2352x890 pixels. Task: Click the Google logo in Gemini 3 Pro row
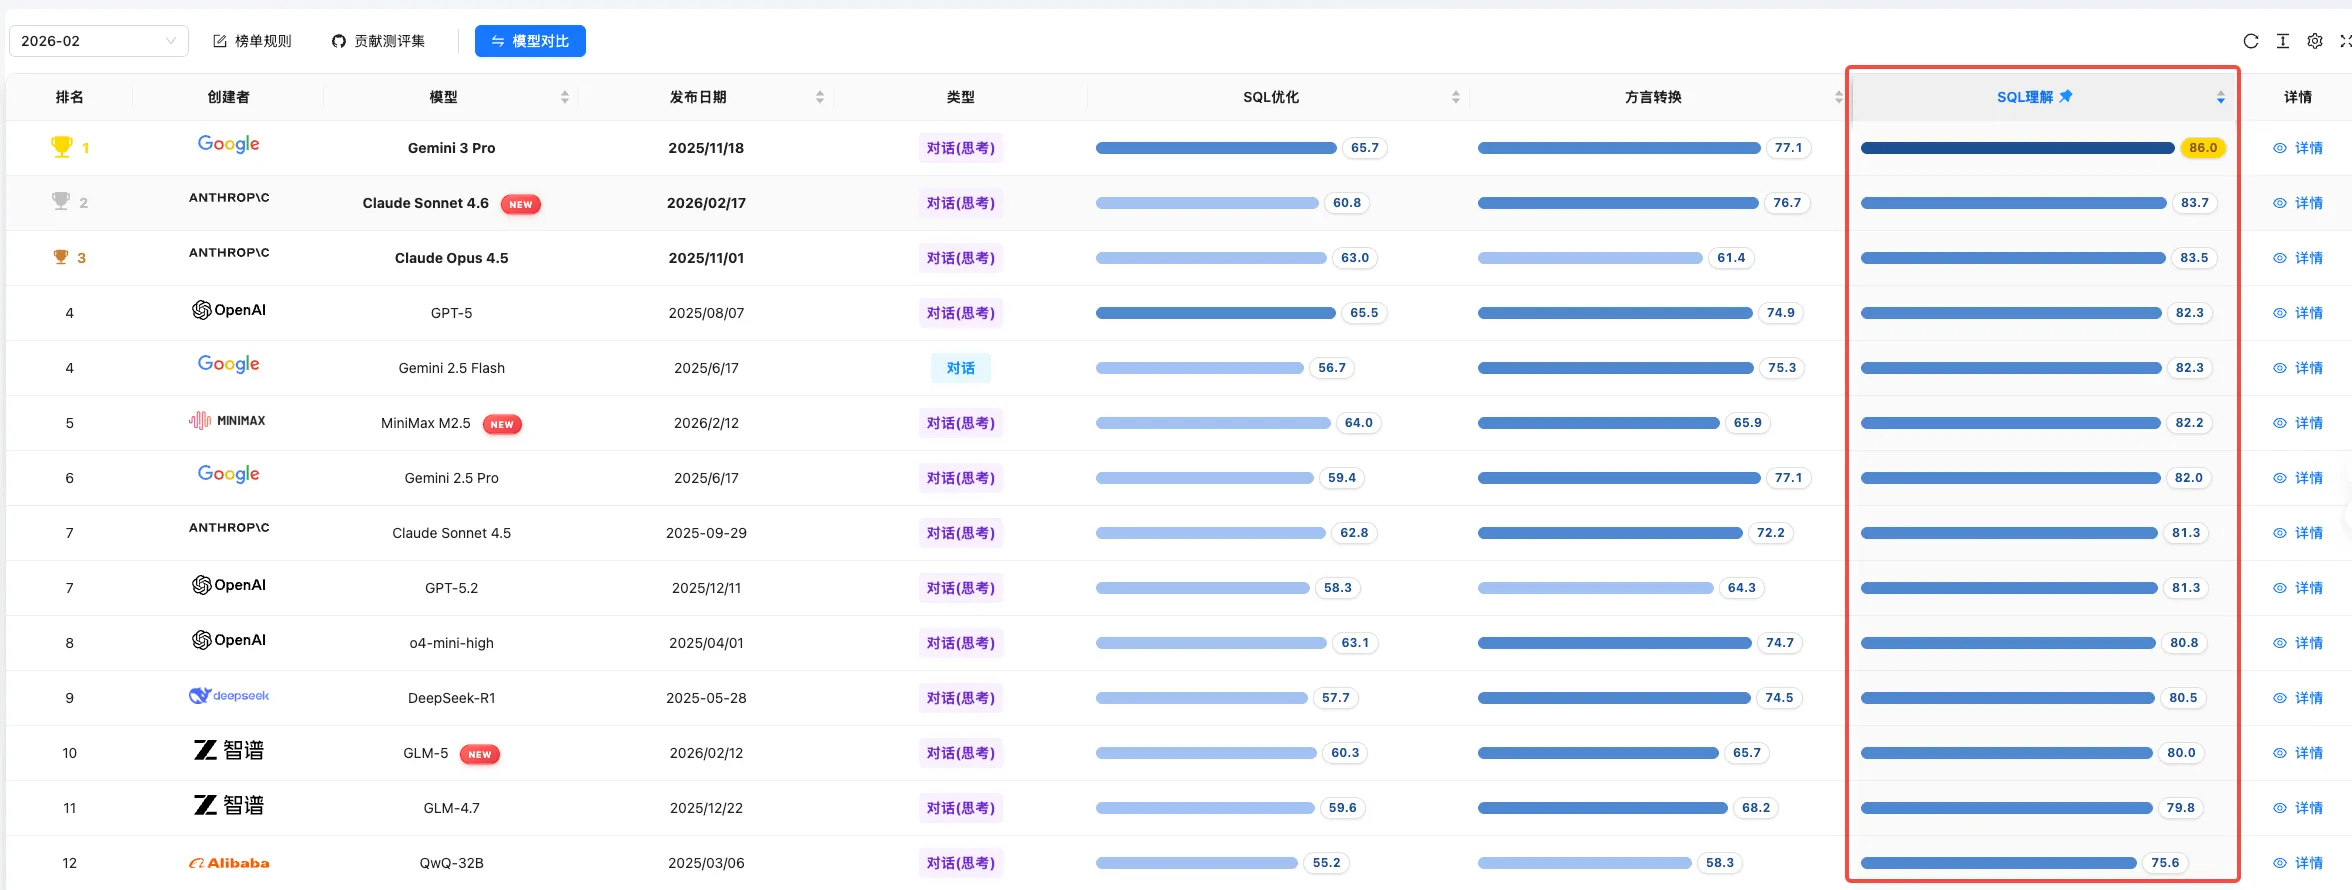click(228, 145)
